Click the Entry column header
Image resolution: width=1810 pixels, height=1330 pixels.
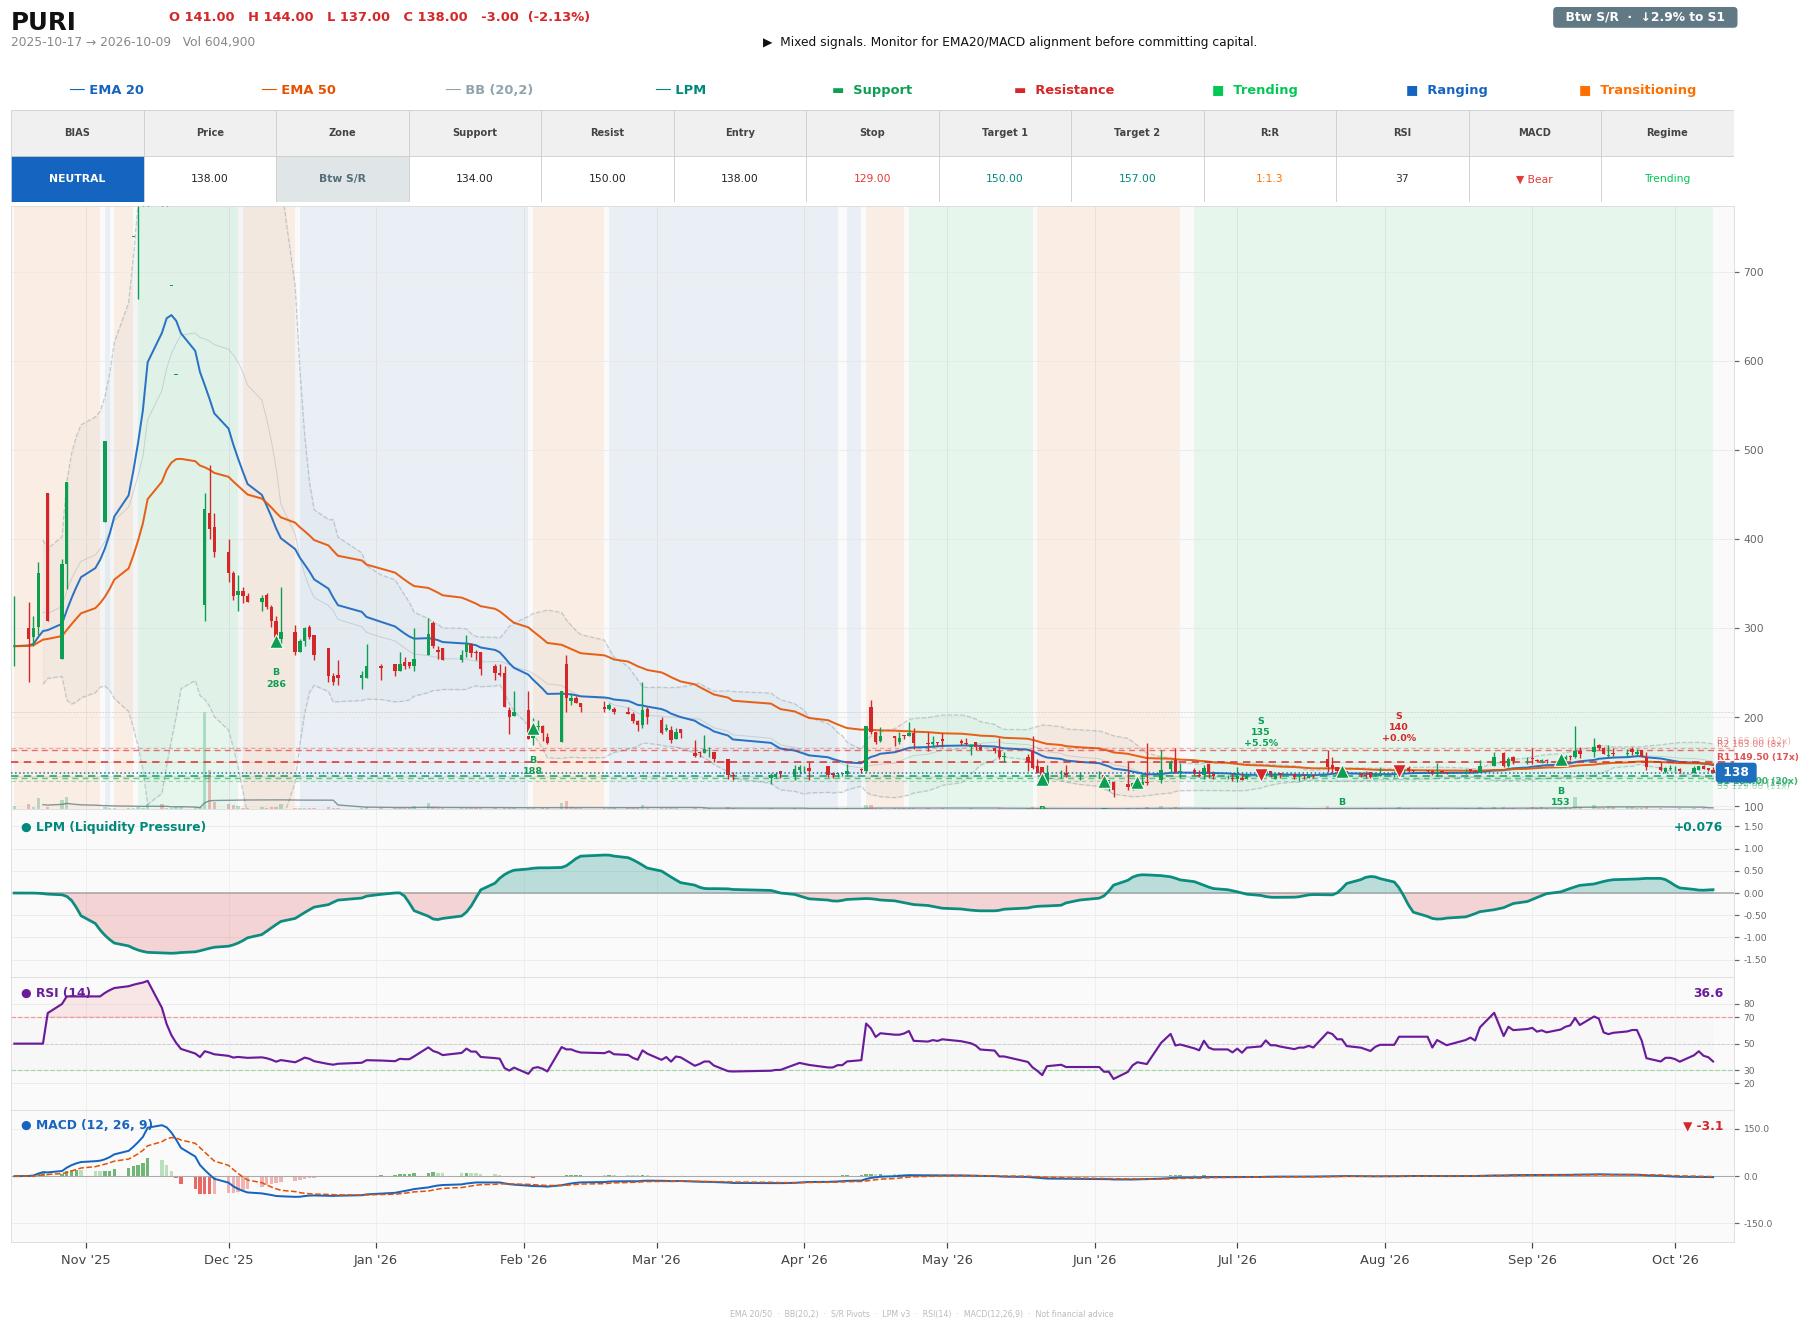coord(740,133)
